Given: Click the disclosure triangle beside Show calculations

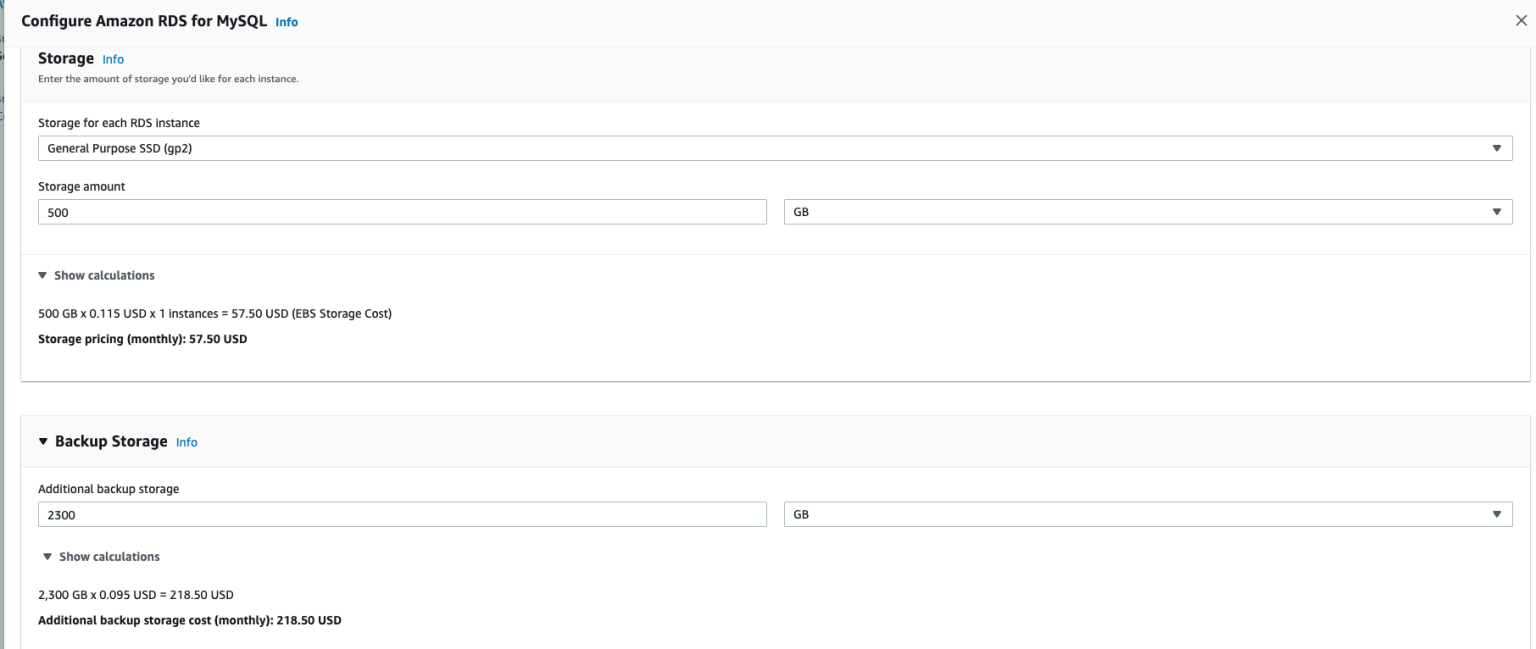Looking at the screenshot, I should [x=42, y=275].
